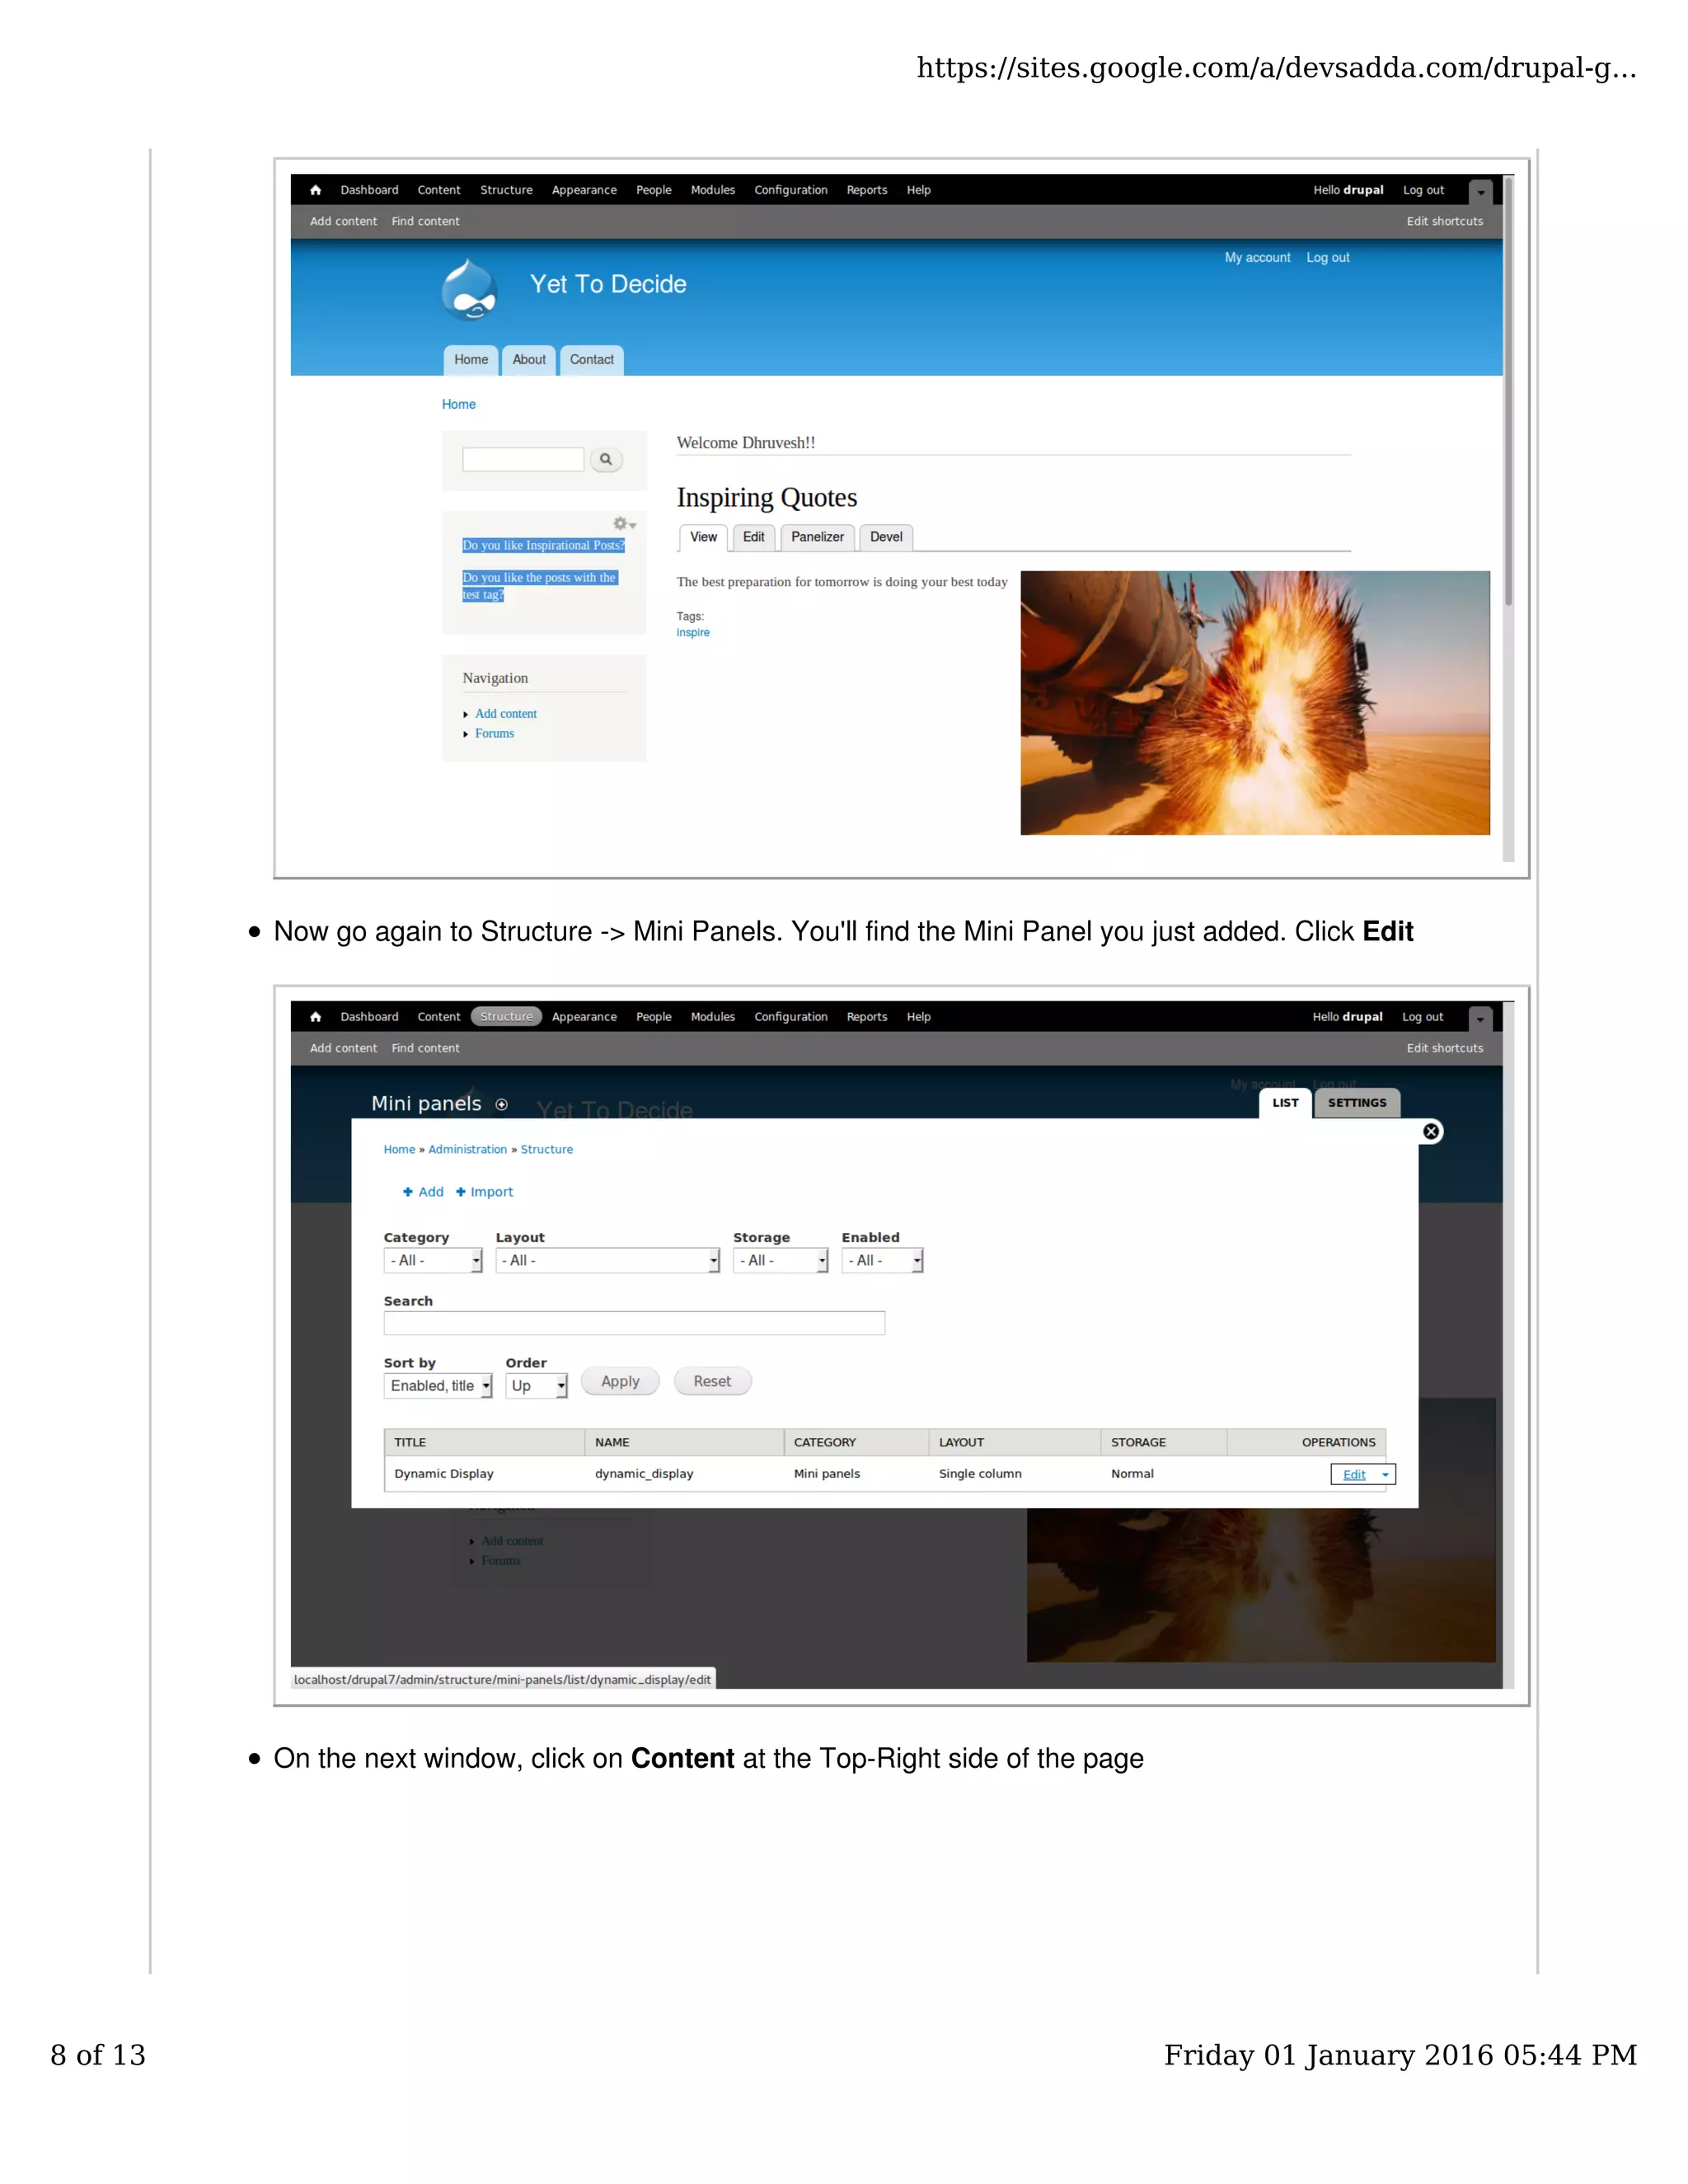Click the home icon in top admin toolbar
The width and height of the screenshot is (1688, 2184).
click(x=315, y=190)
